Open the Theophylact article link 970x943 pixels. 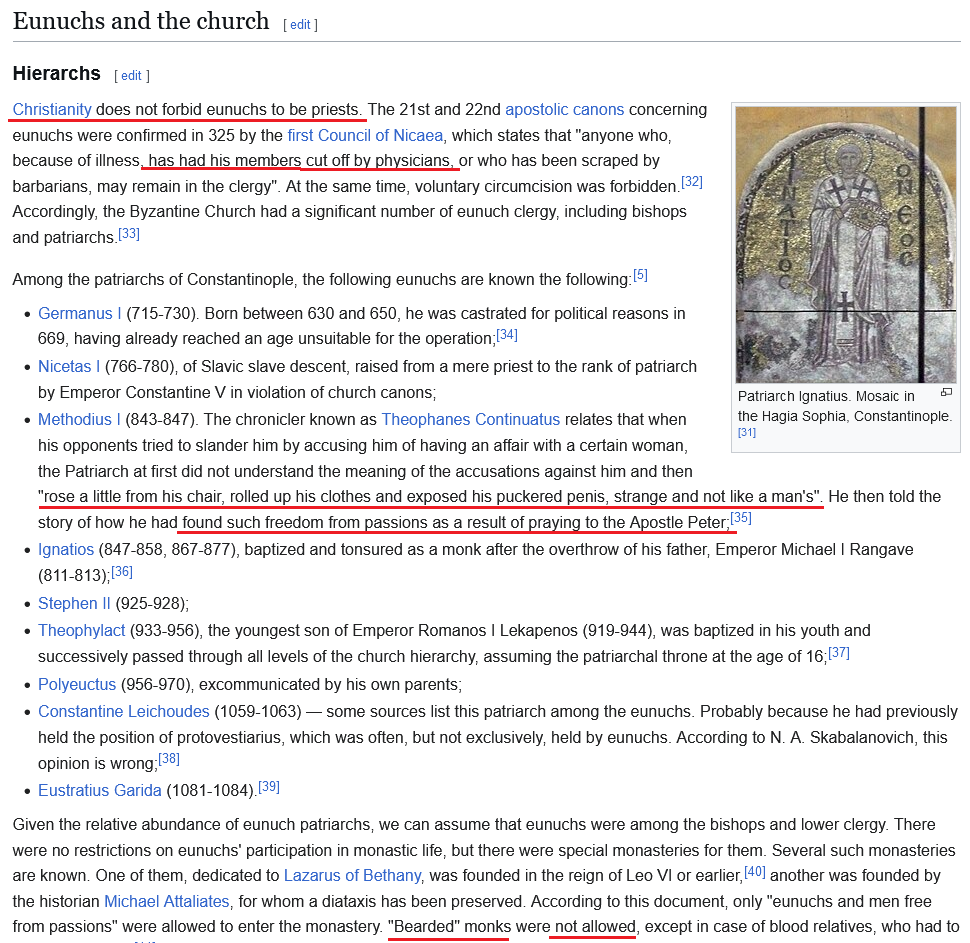pos(82,631)
